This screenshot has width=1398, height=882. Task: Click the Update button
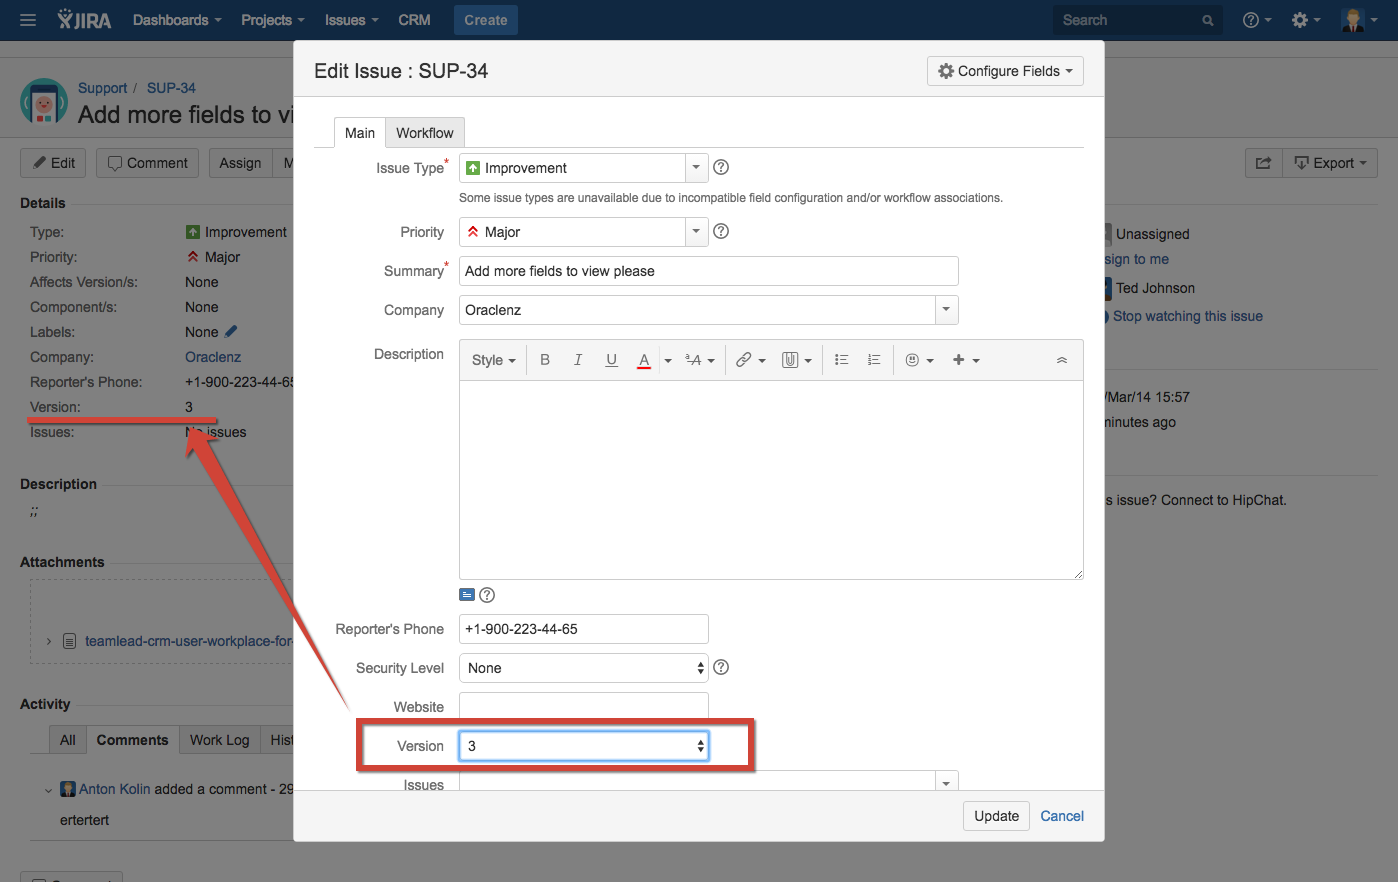(x=996, y=816)
